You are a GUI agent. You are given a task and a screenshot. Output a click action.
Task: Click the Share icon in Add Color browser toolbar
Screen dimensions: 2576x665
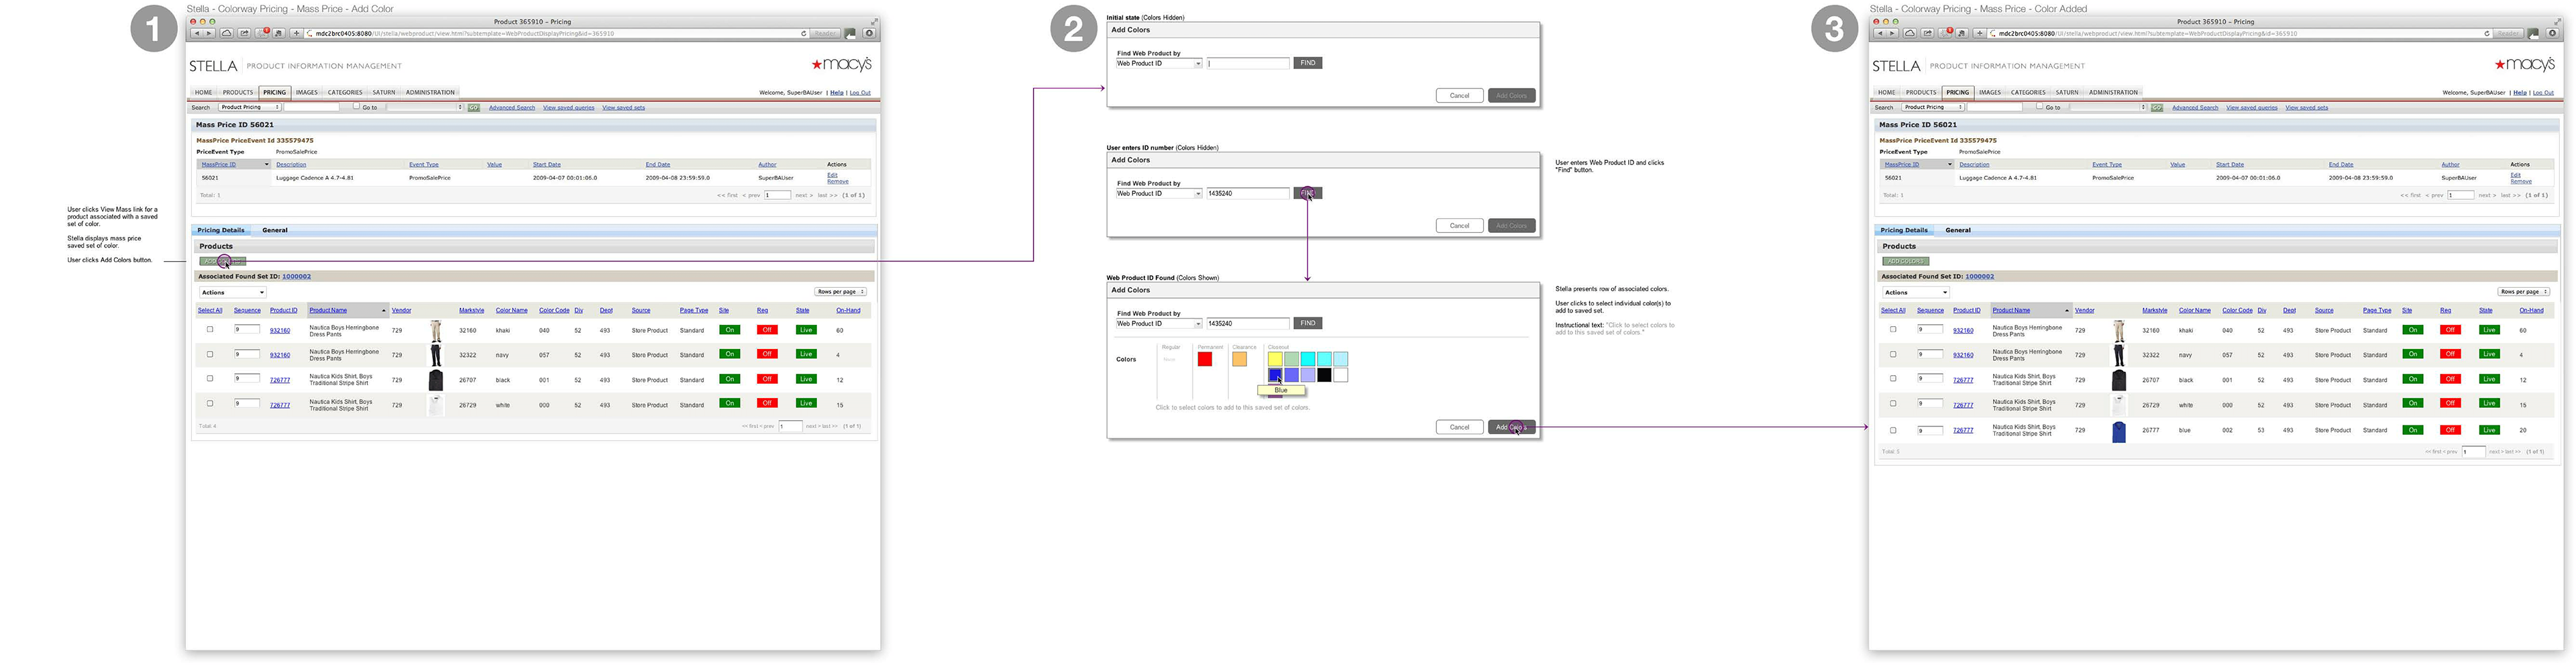point(244,33)
